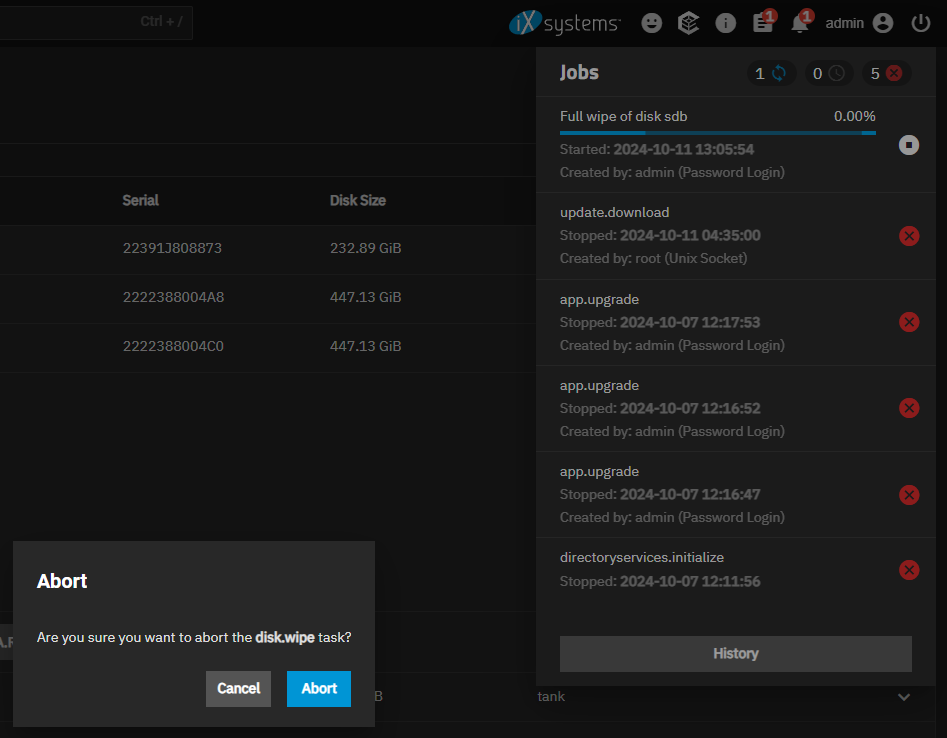The image size is (947, 738).
Task: Toggle the failed jobs filter chip
Action: pos(886,73)
